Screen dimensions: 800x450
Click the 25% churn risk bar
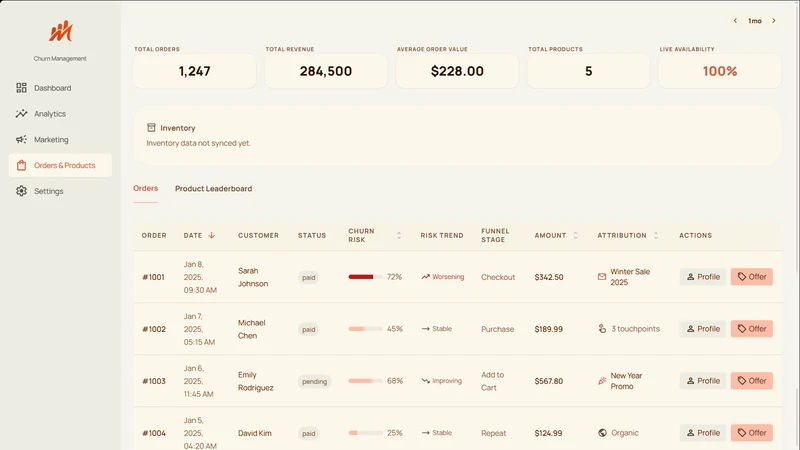tap(365, 433)
